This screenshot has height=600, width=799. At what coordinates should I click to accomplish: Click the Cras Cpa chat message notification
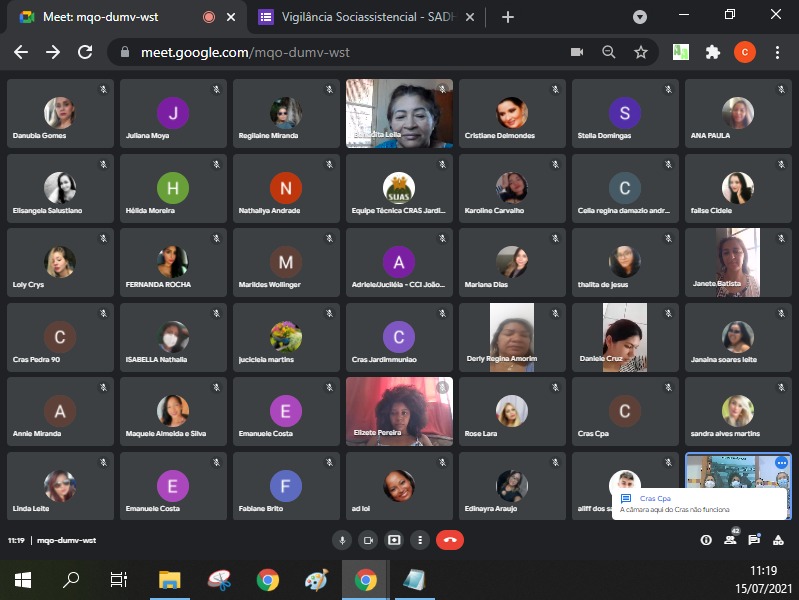(x=698, y=503)
